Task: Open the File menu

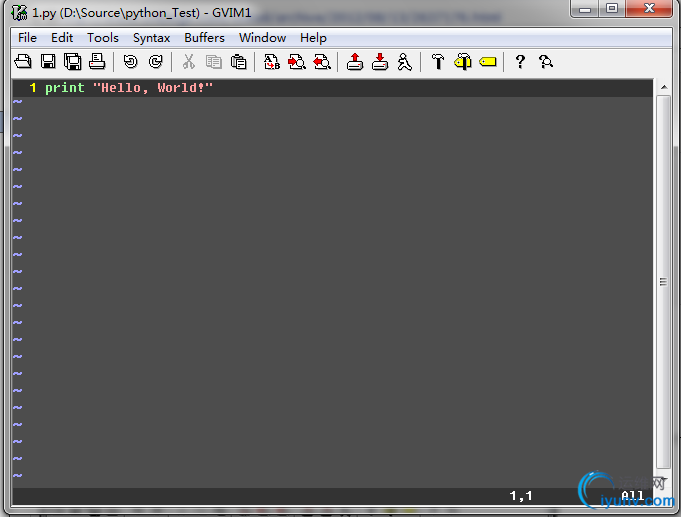Action: point(27,38)
